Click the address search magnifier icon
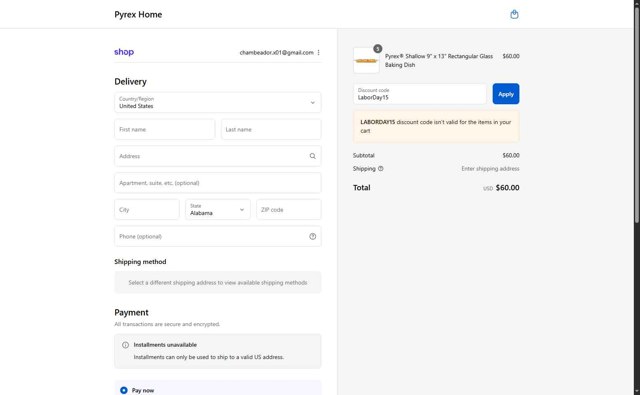 pyautogui.click(x=313, y=156)
